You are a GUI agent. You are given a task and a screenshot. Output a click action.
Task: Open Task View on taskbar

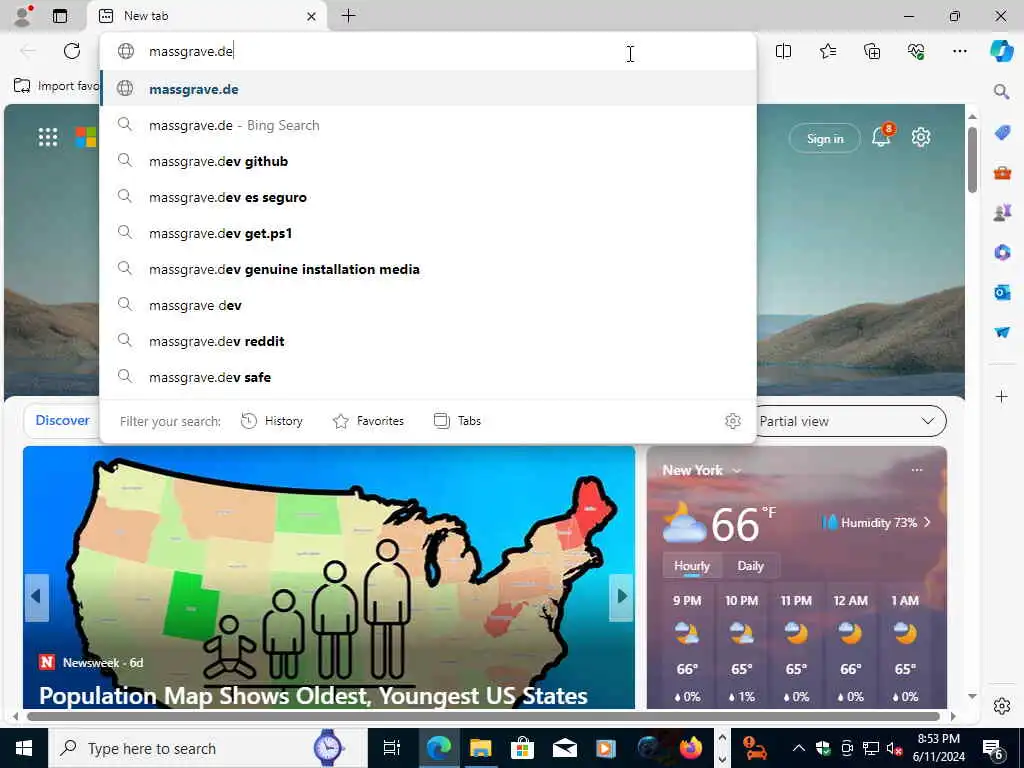[392, 748]
